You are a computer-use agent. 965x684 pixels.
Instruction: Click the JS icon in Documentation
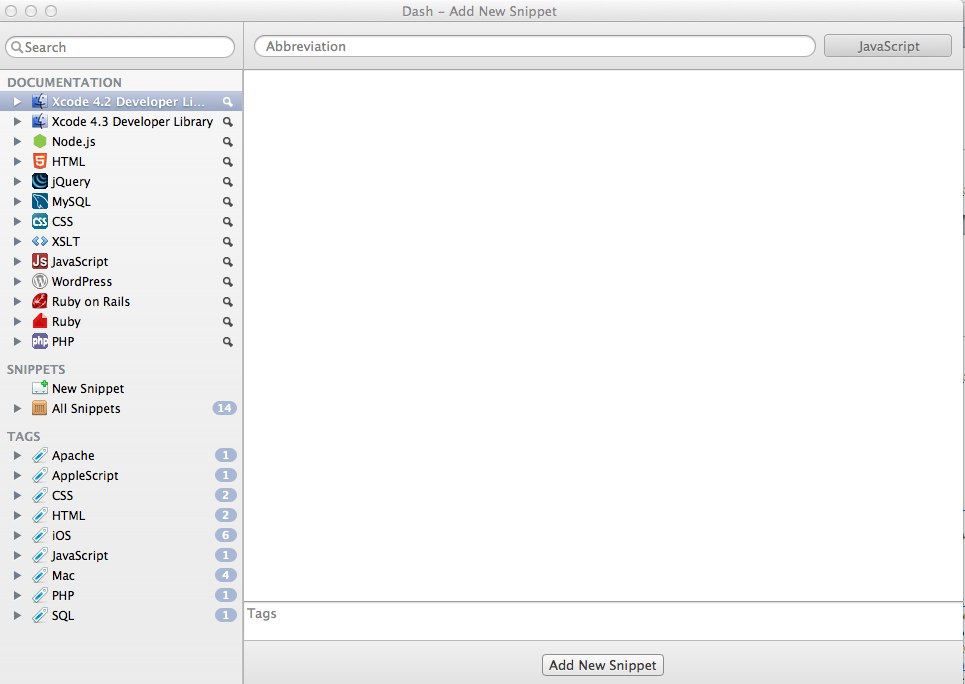click(40, 262)
